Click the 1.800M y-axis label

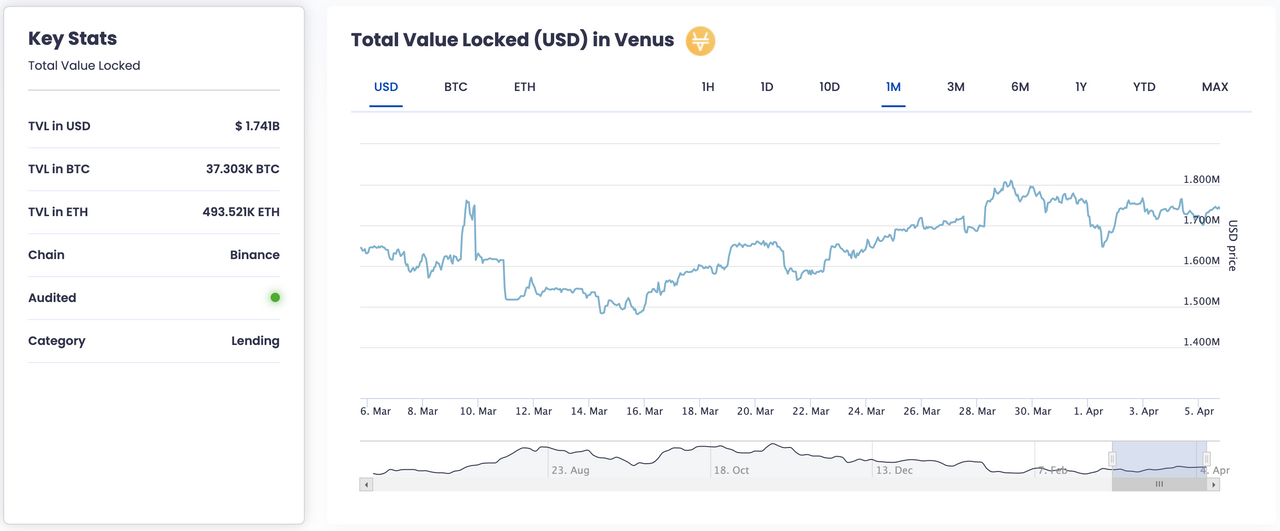(1201, 180)
